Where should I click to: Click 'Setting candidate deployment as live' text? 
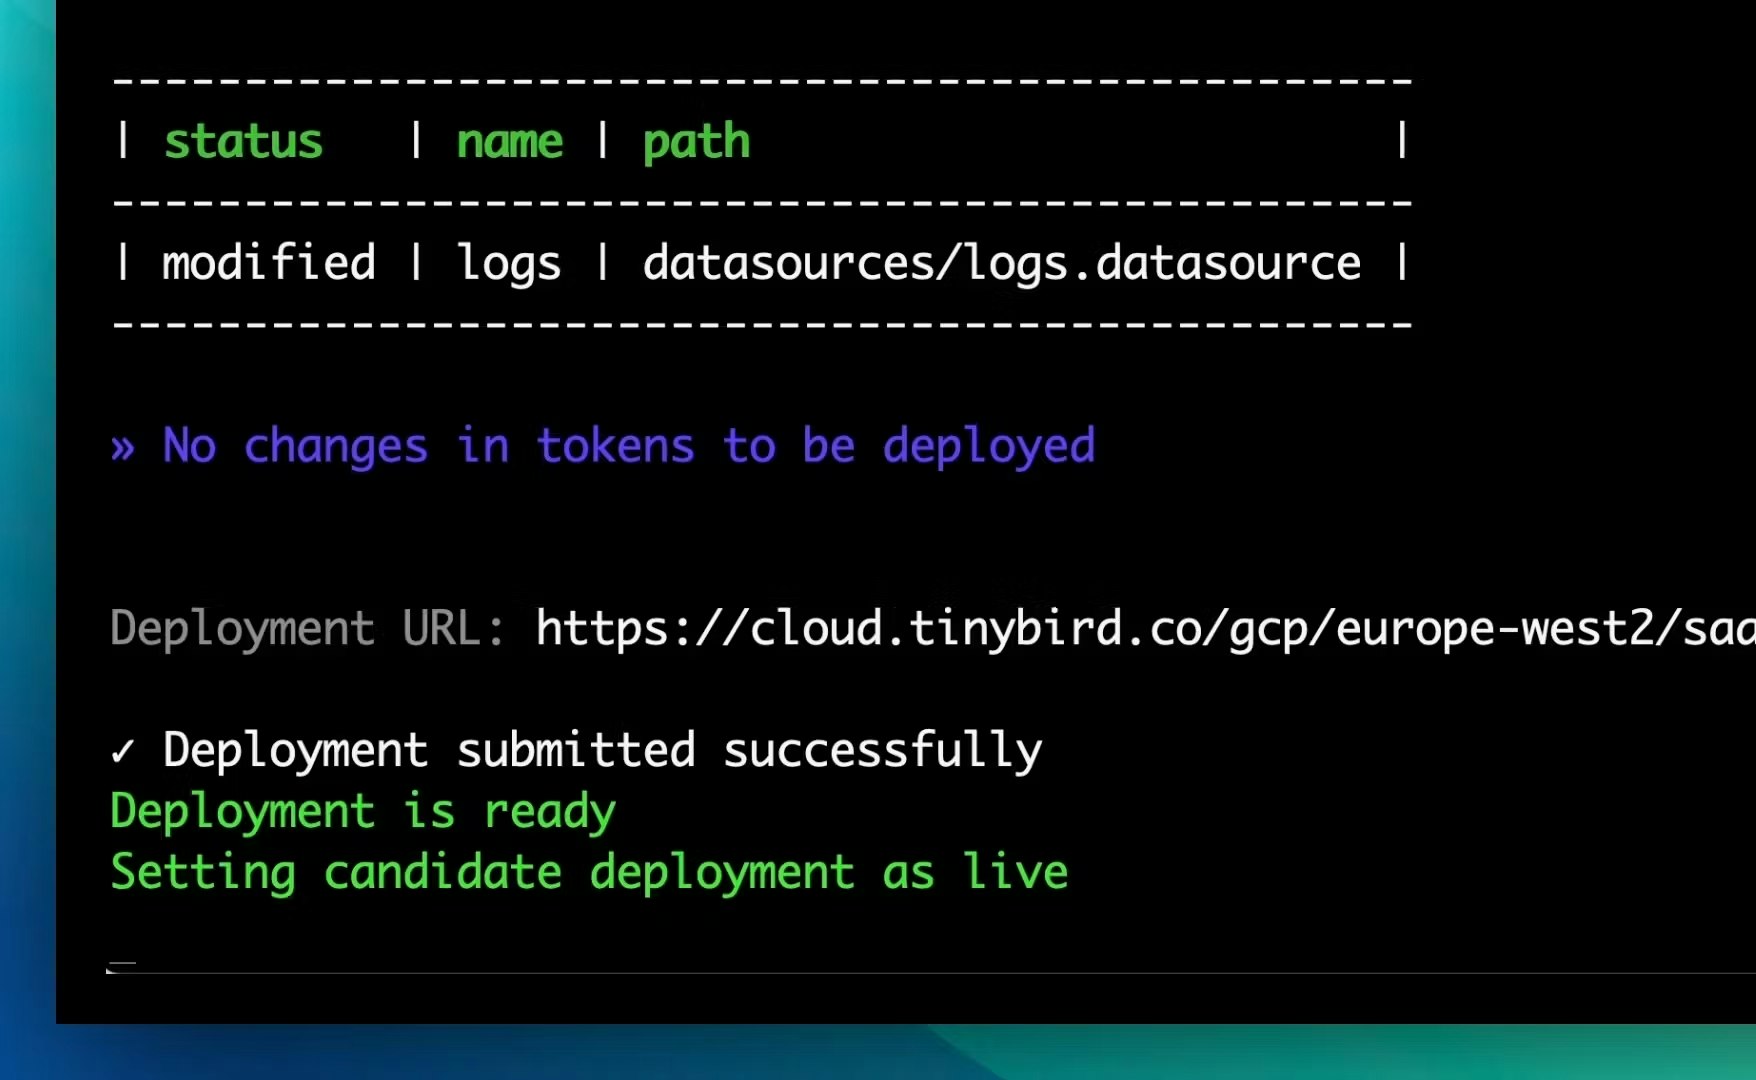[x=589, y=872]
